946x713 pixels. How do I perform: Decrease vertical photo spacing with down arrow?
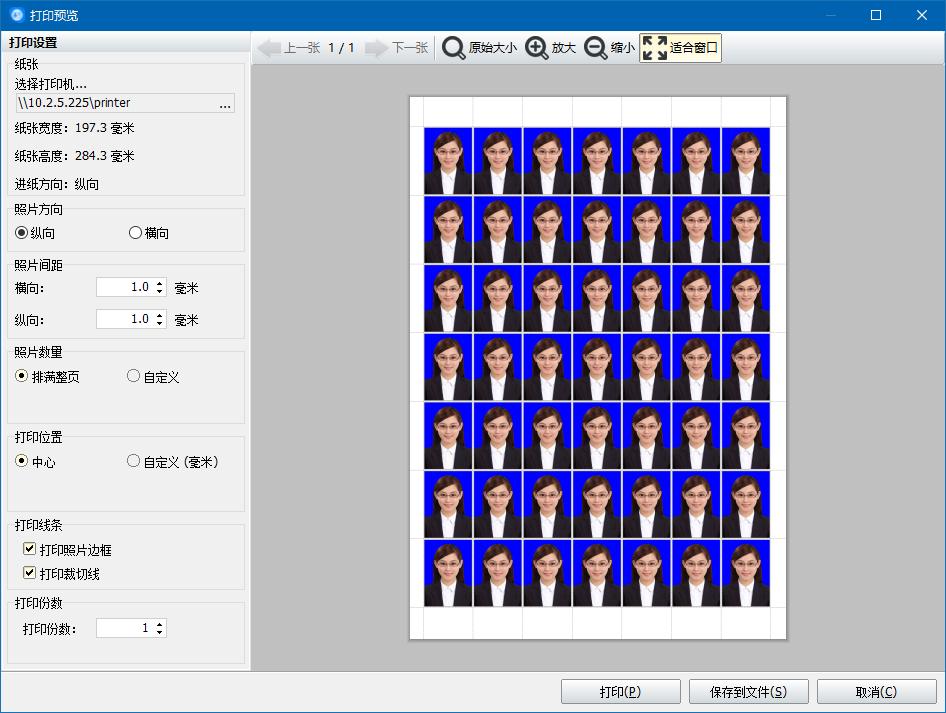[159, 323]
